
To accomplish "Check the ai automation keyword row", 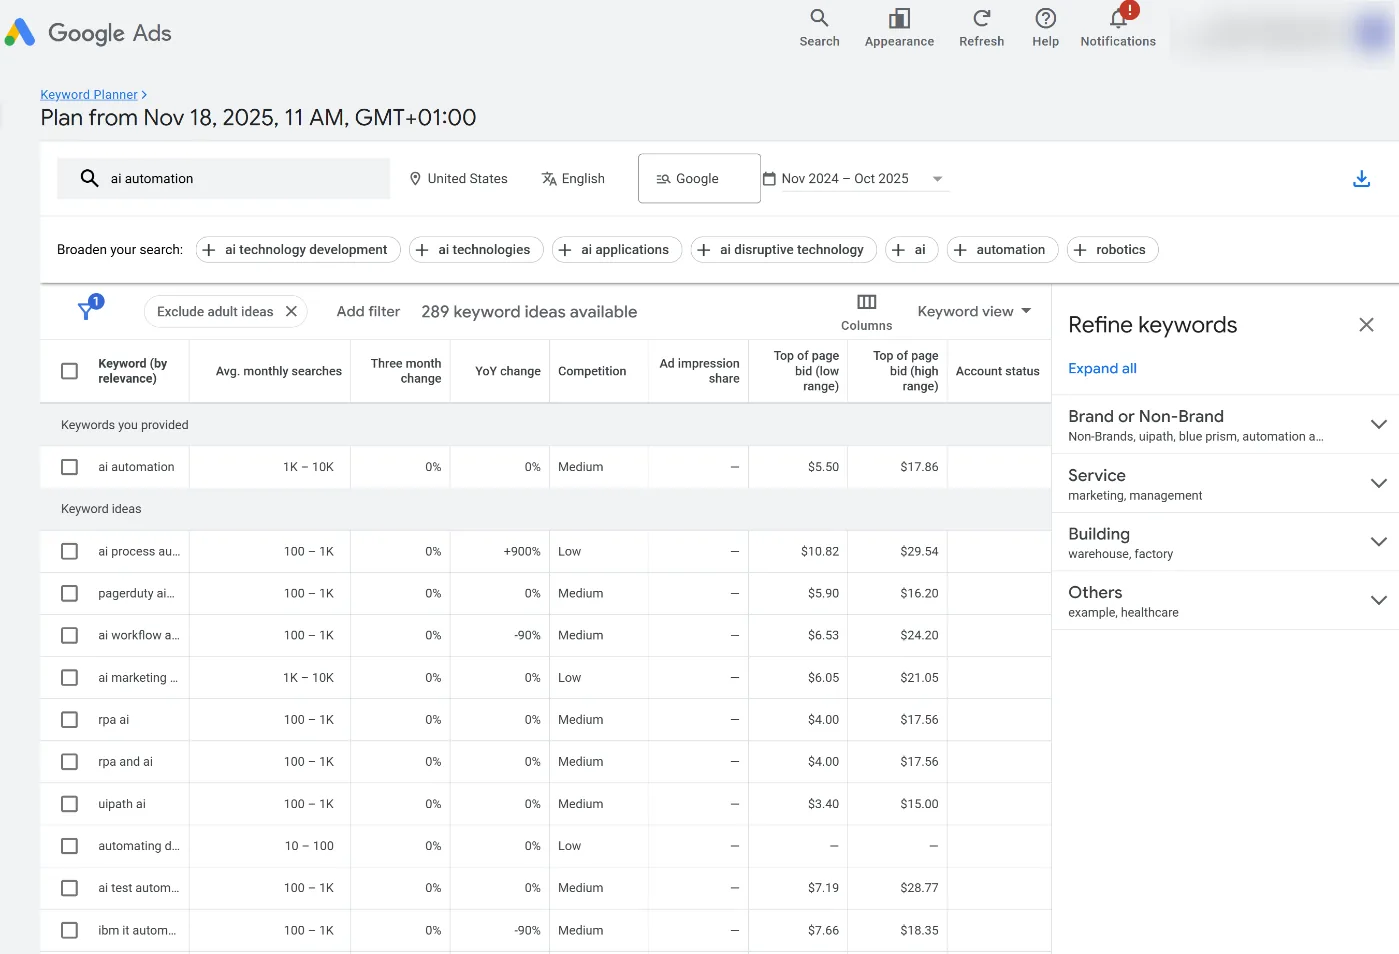I will pos(69,466).
